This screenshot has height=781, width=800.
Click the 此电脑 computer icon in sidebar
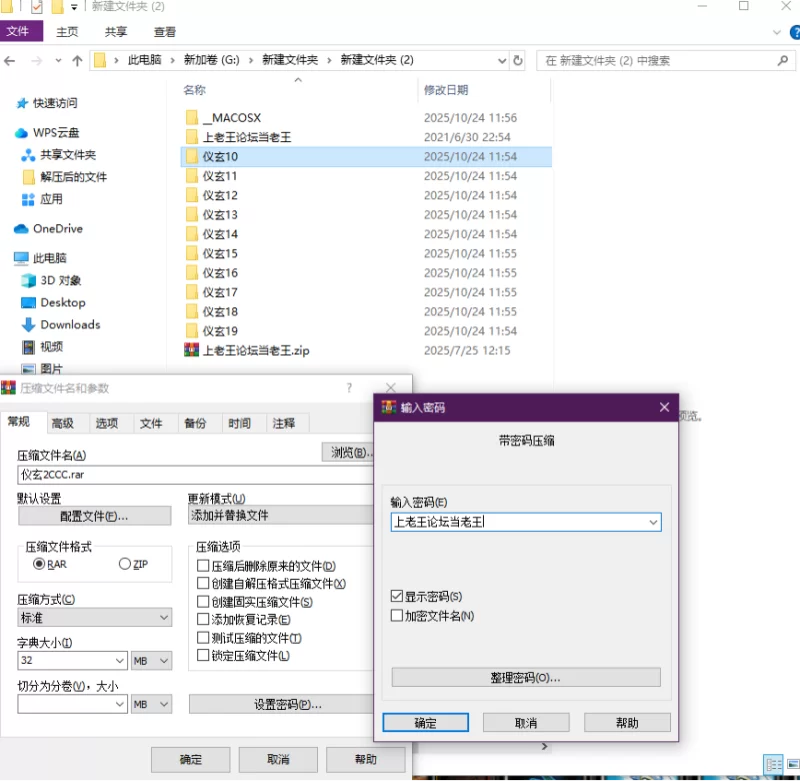pyautogui.click(x=21, y=258)
